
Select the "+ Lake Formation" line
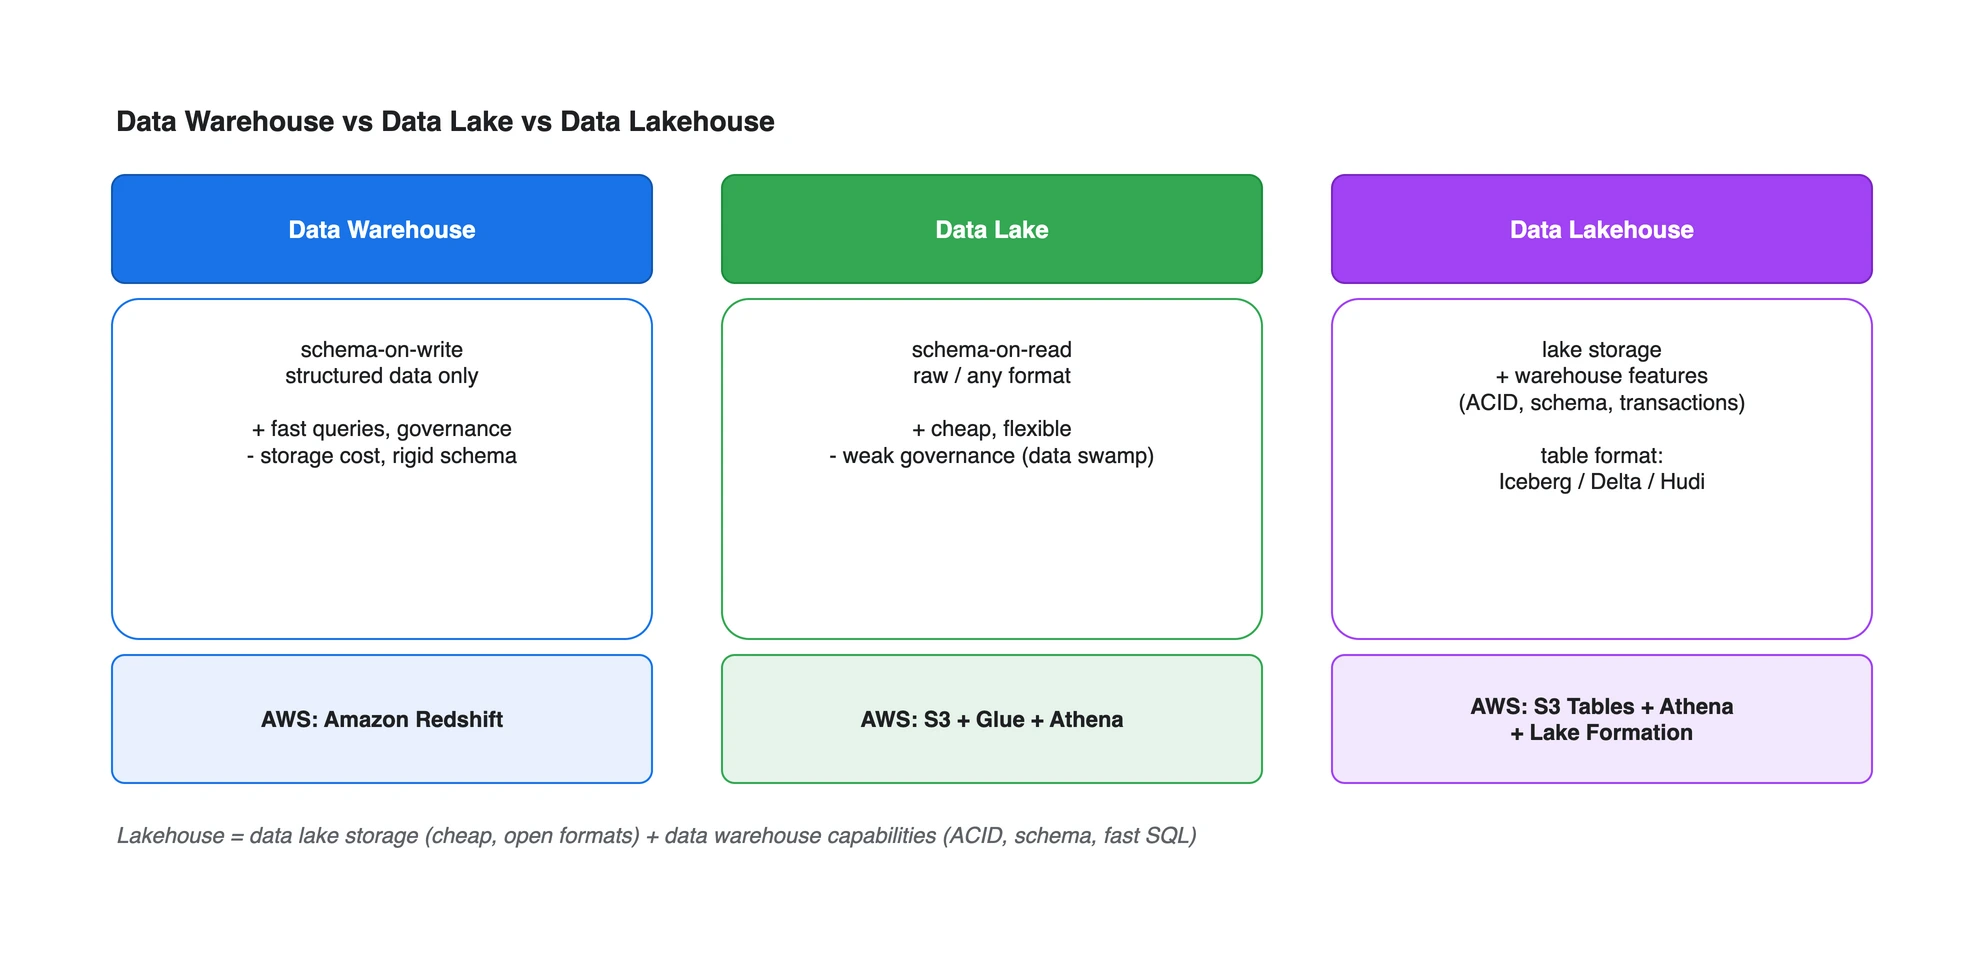point(1602,733)
